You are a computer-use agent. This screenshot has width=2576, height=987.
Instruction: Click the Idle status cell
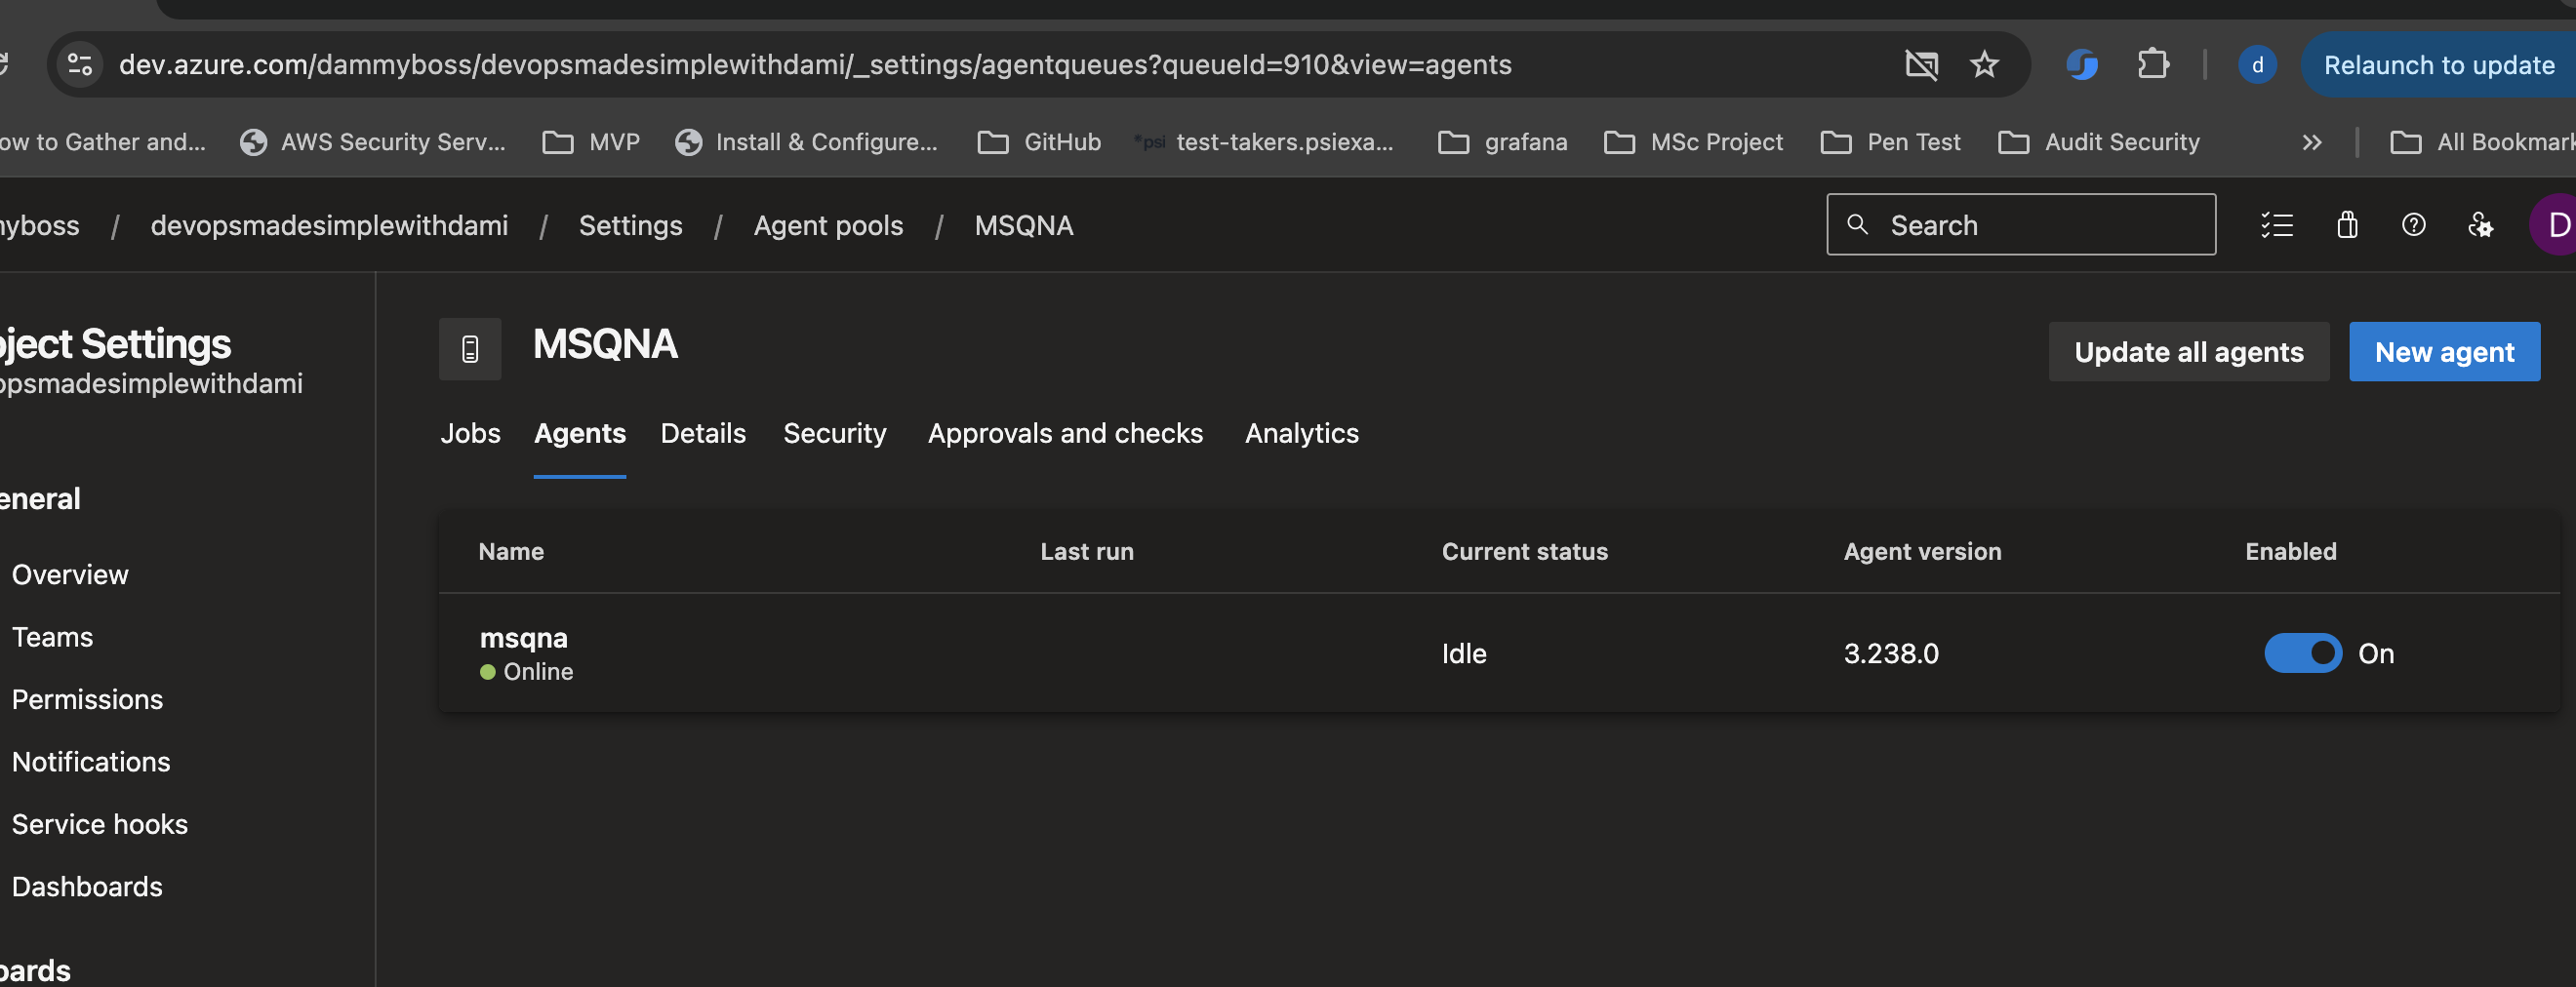click(1464, 653)
